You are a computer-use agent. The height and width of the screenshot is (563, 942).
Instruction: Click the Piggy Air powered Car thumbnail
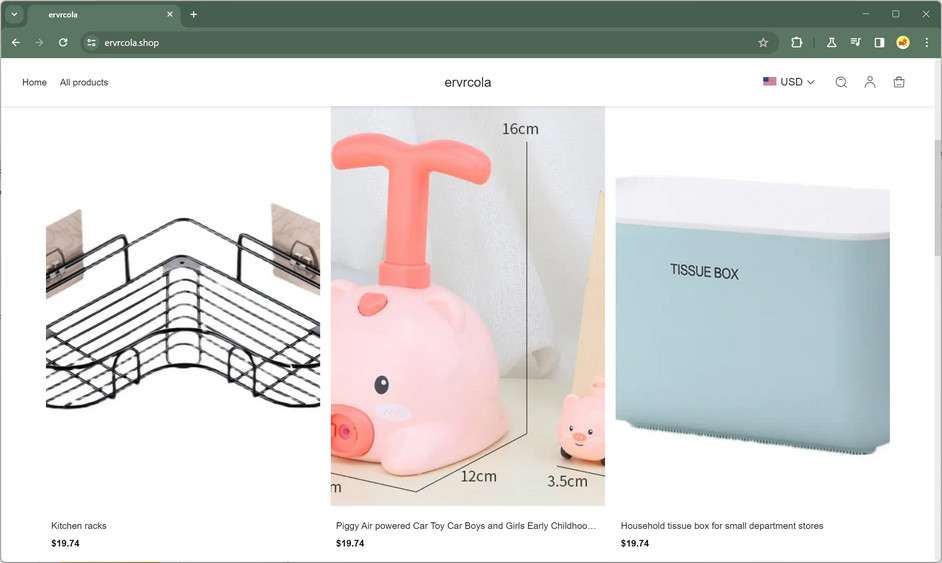(467, 306)
